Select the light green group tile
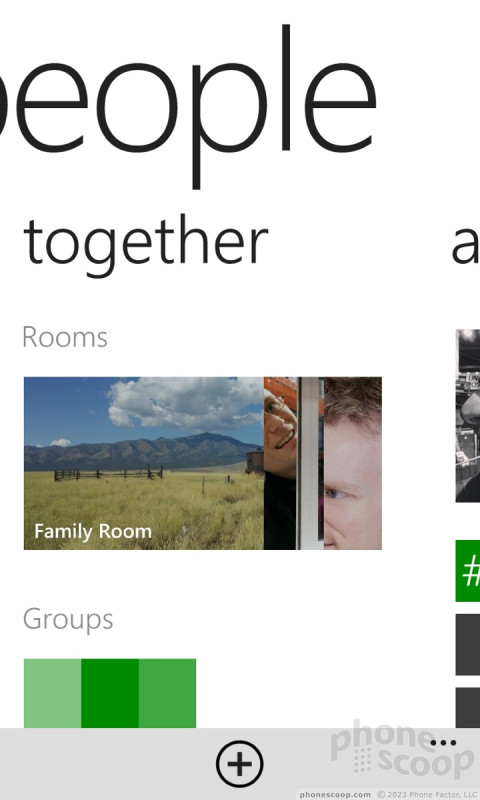This screenshot has width=480, height=800. point(53,693)
